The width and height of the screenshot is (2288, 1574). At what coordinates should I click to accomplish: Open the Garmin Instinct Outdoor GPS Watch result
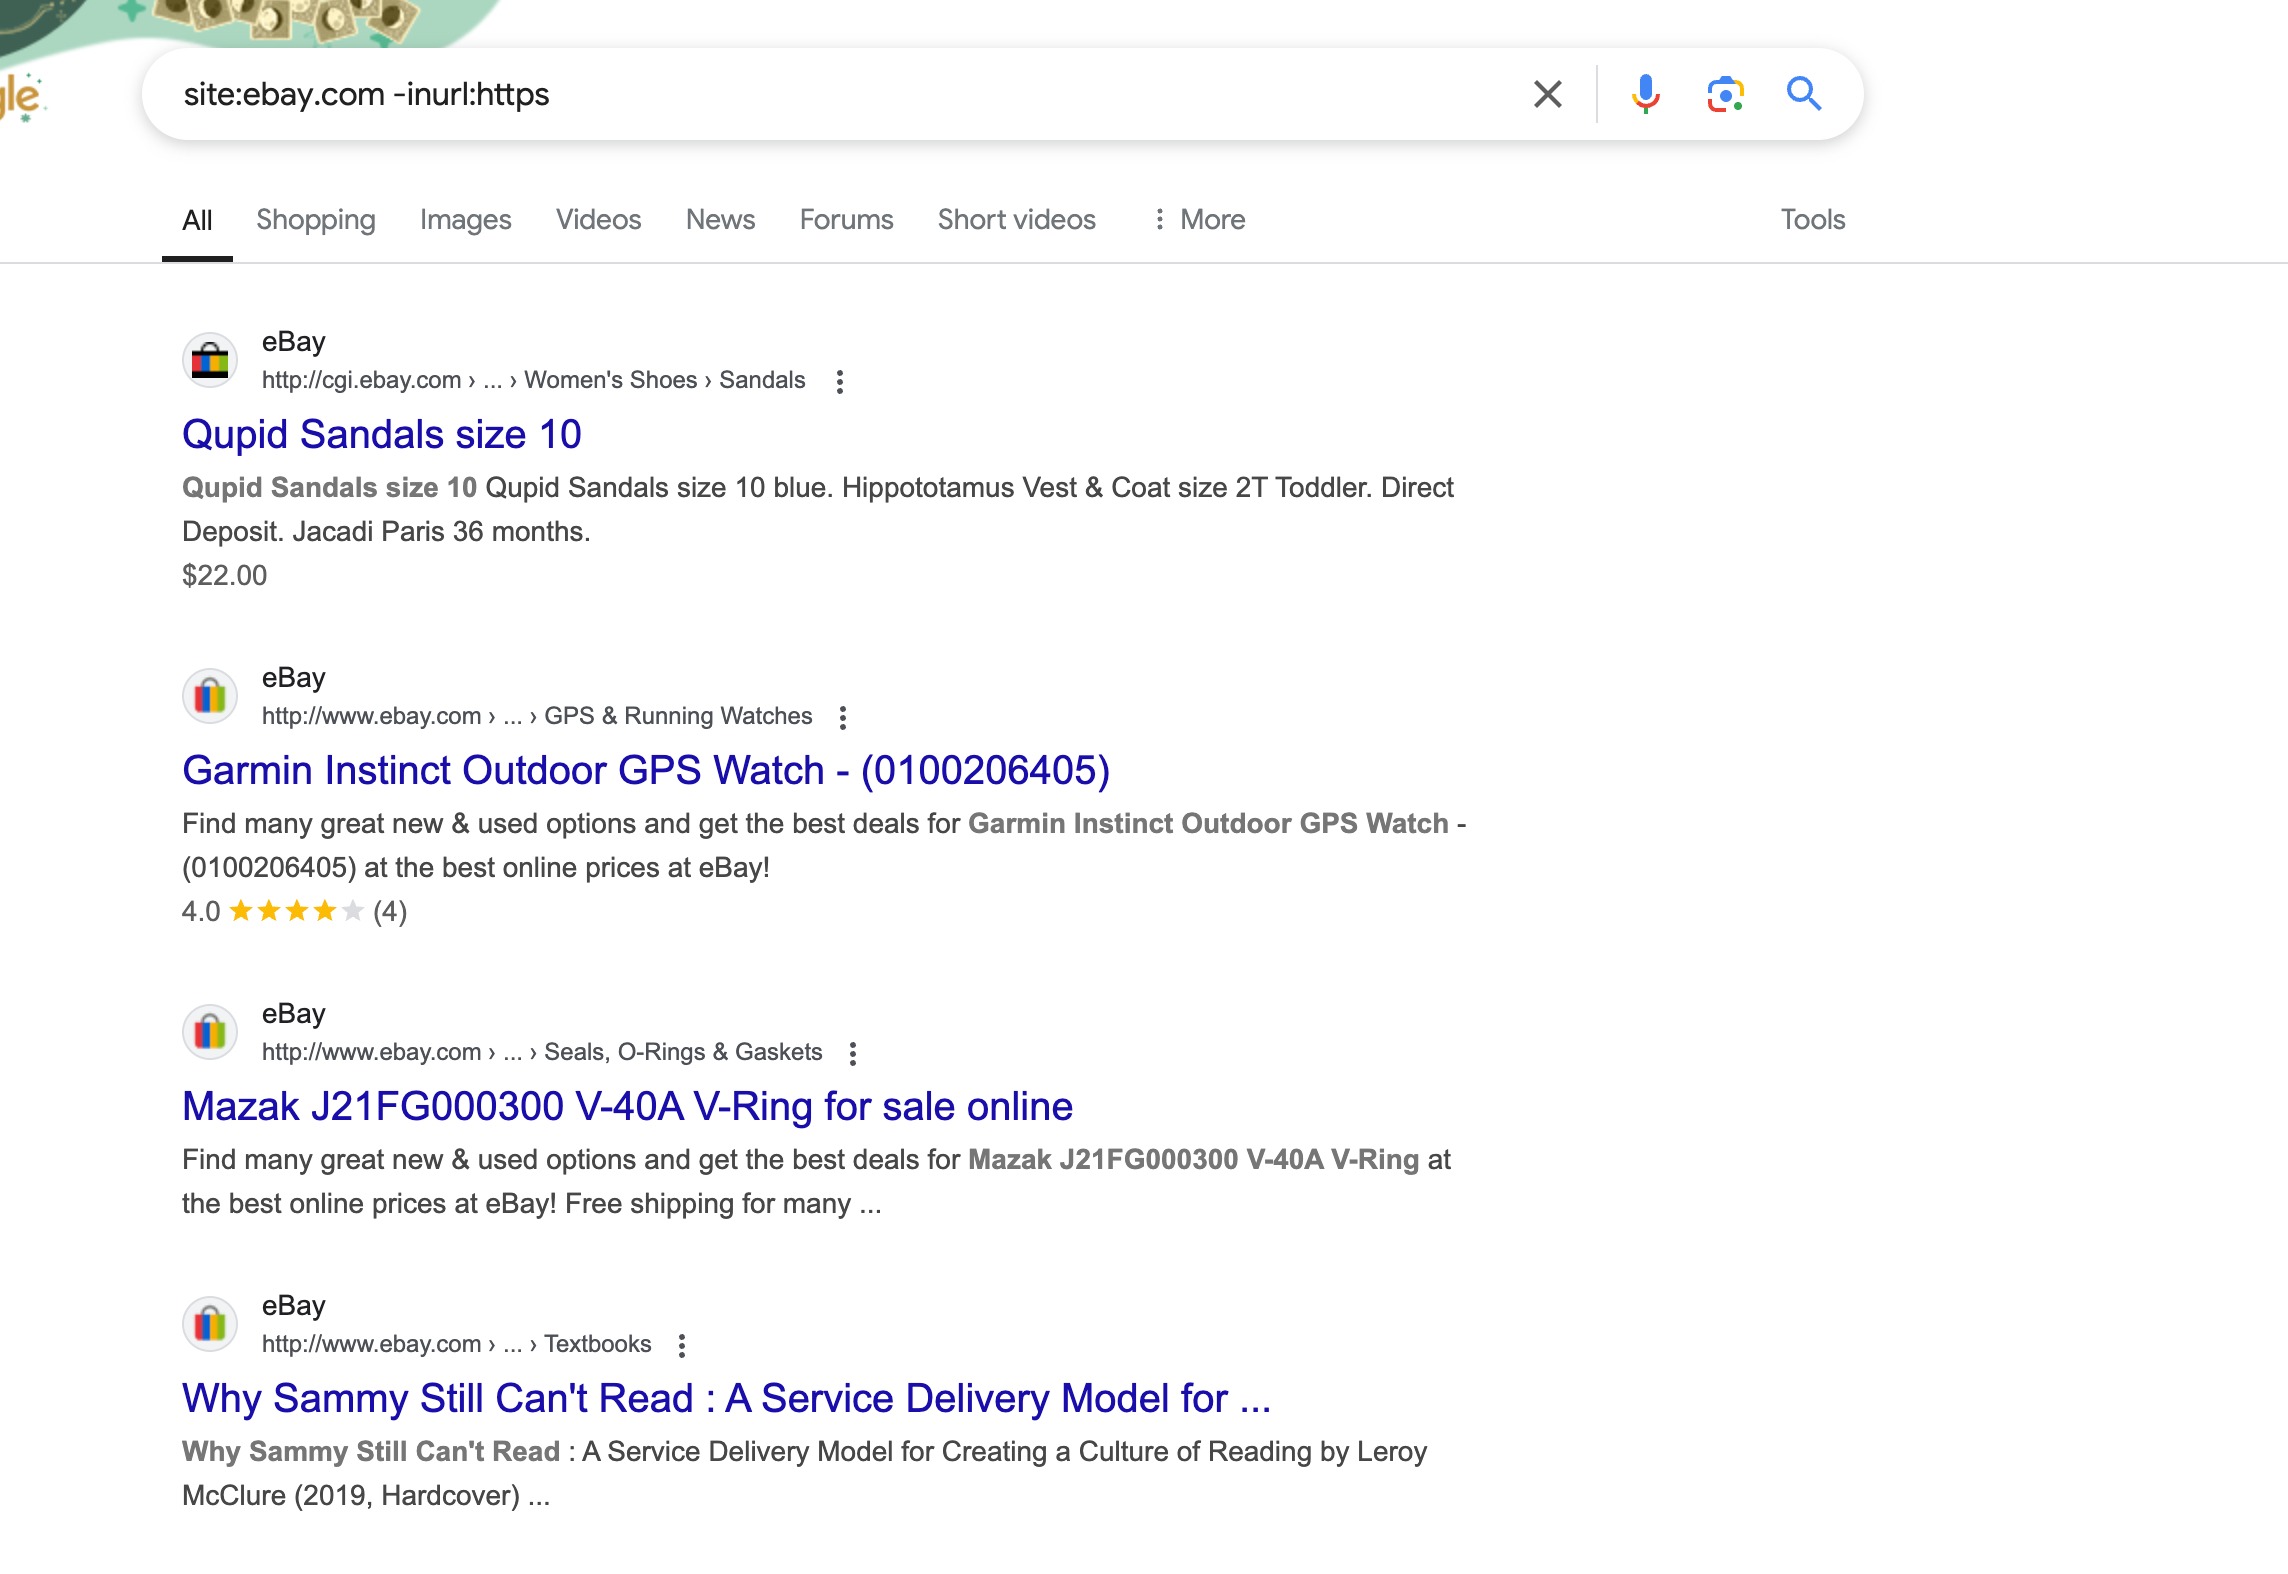click(x=646, y=770)
